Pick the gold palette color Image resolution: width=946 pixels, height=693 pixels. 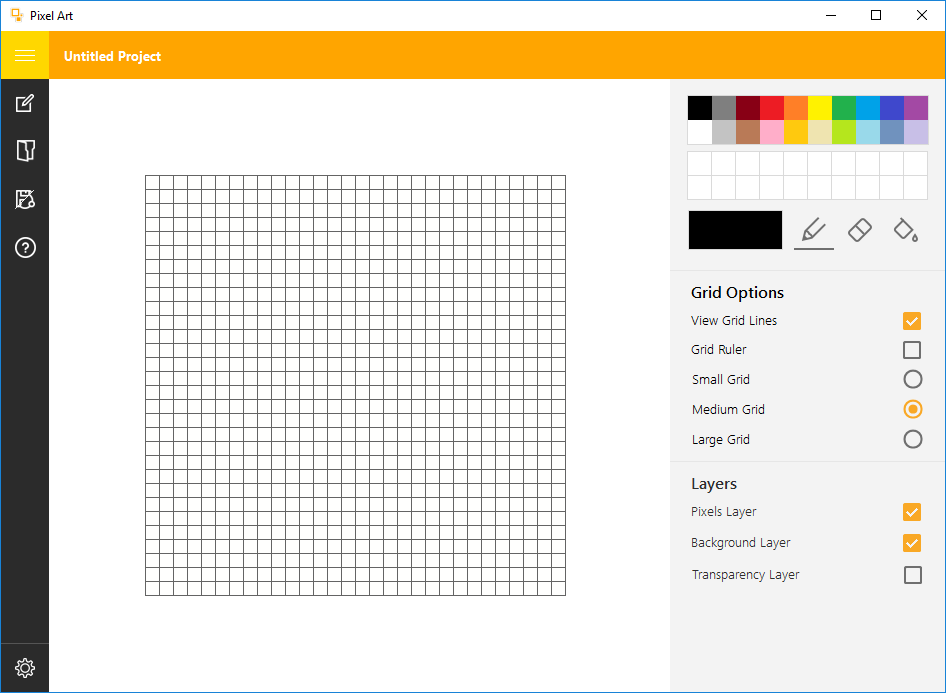[796, 132]
